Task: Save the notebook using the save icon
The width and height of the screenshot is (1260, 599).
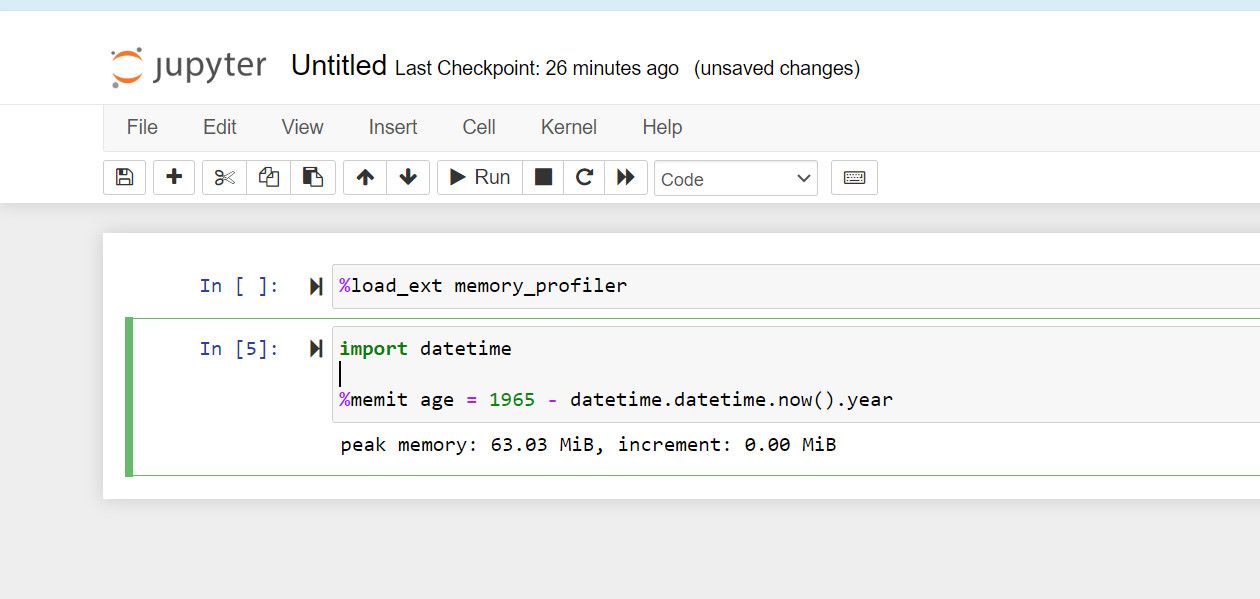Action: [124, 177]
